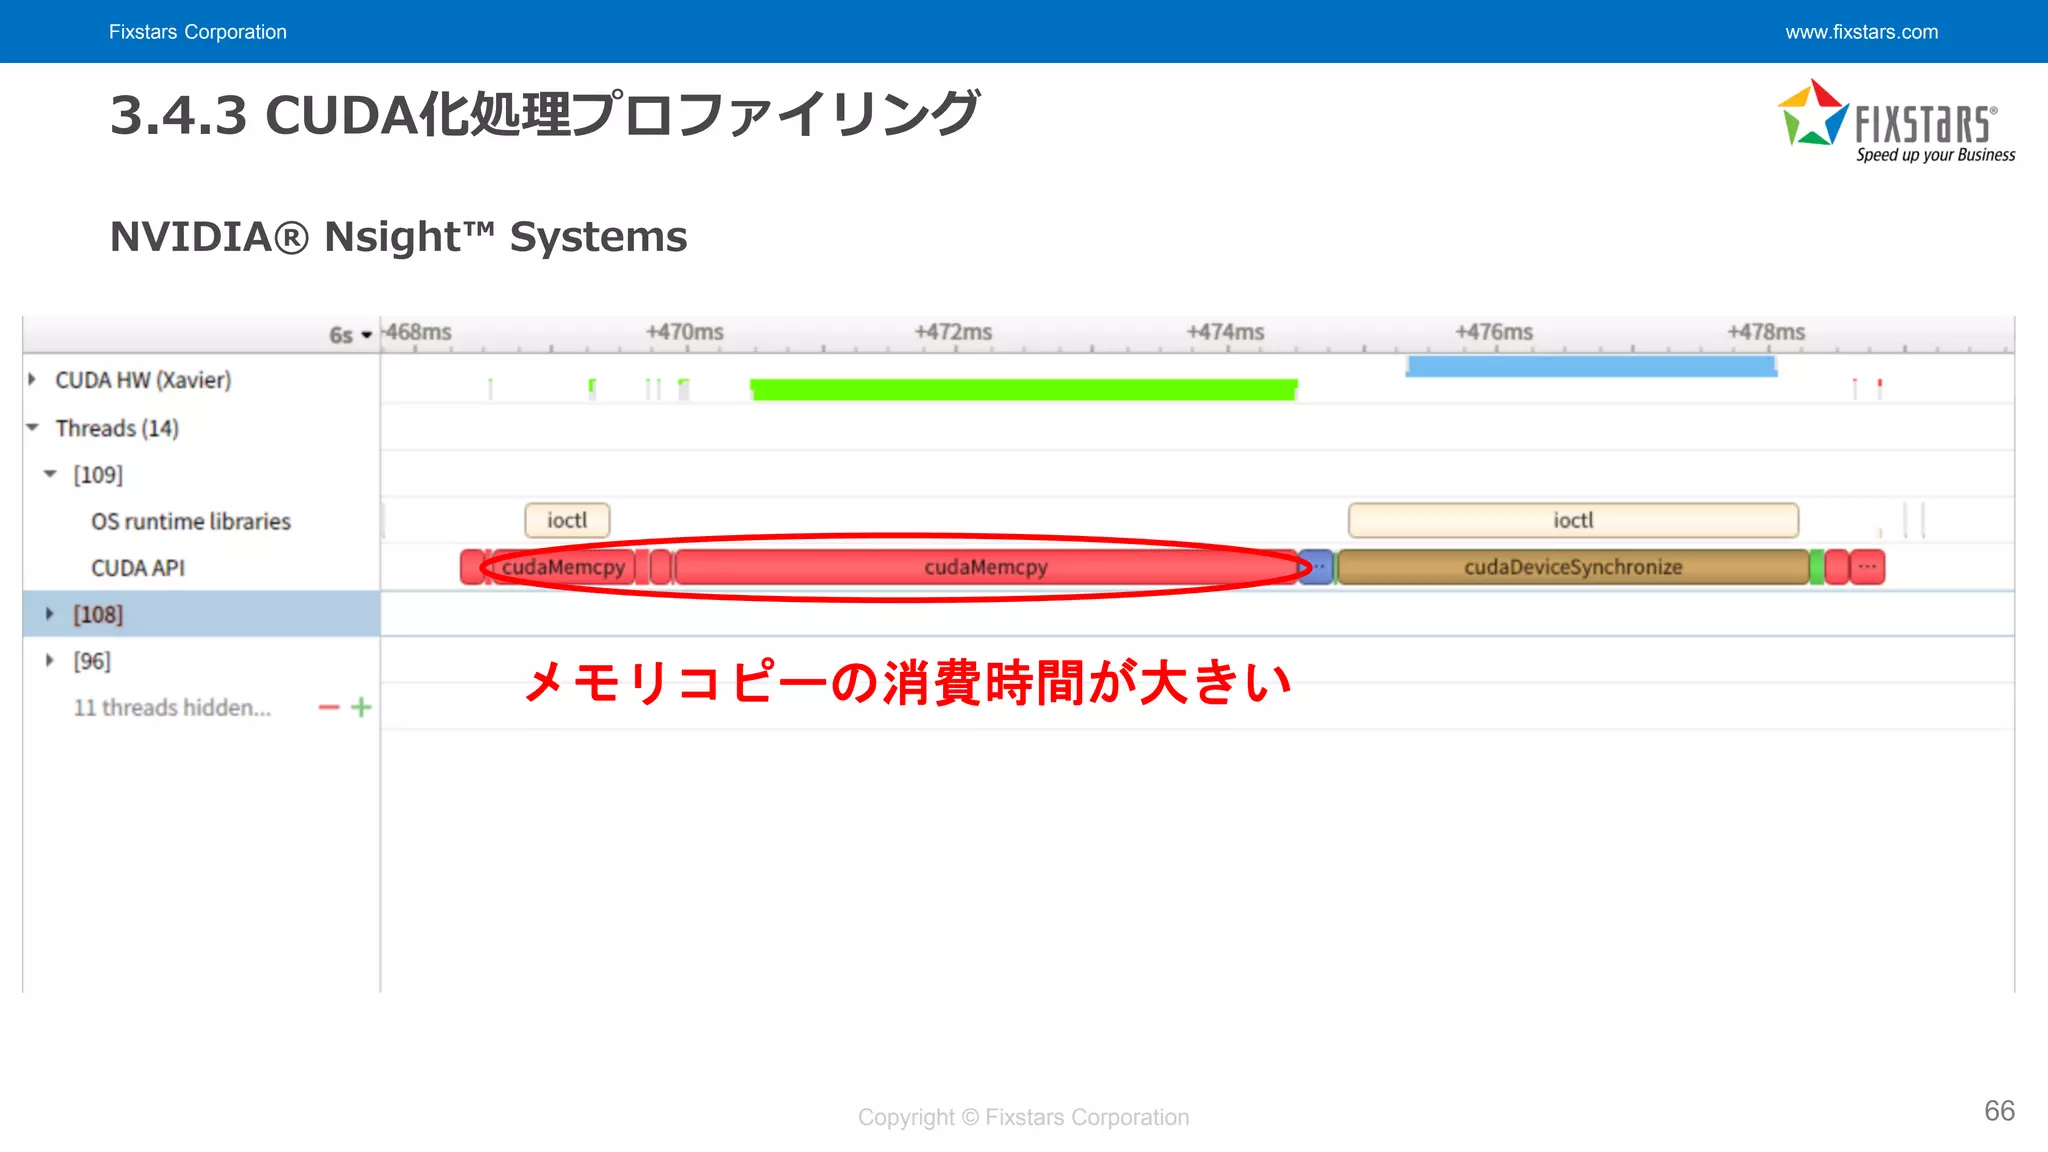2048x1152 pixels.
Task: Expand thread [96] row
Action: (x=49, y=661)
